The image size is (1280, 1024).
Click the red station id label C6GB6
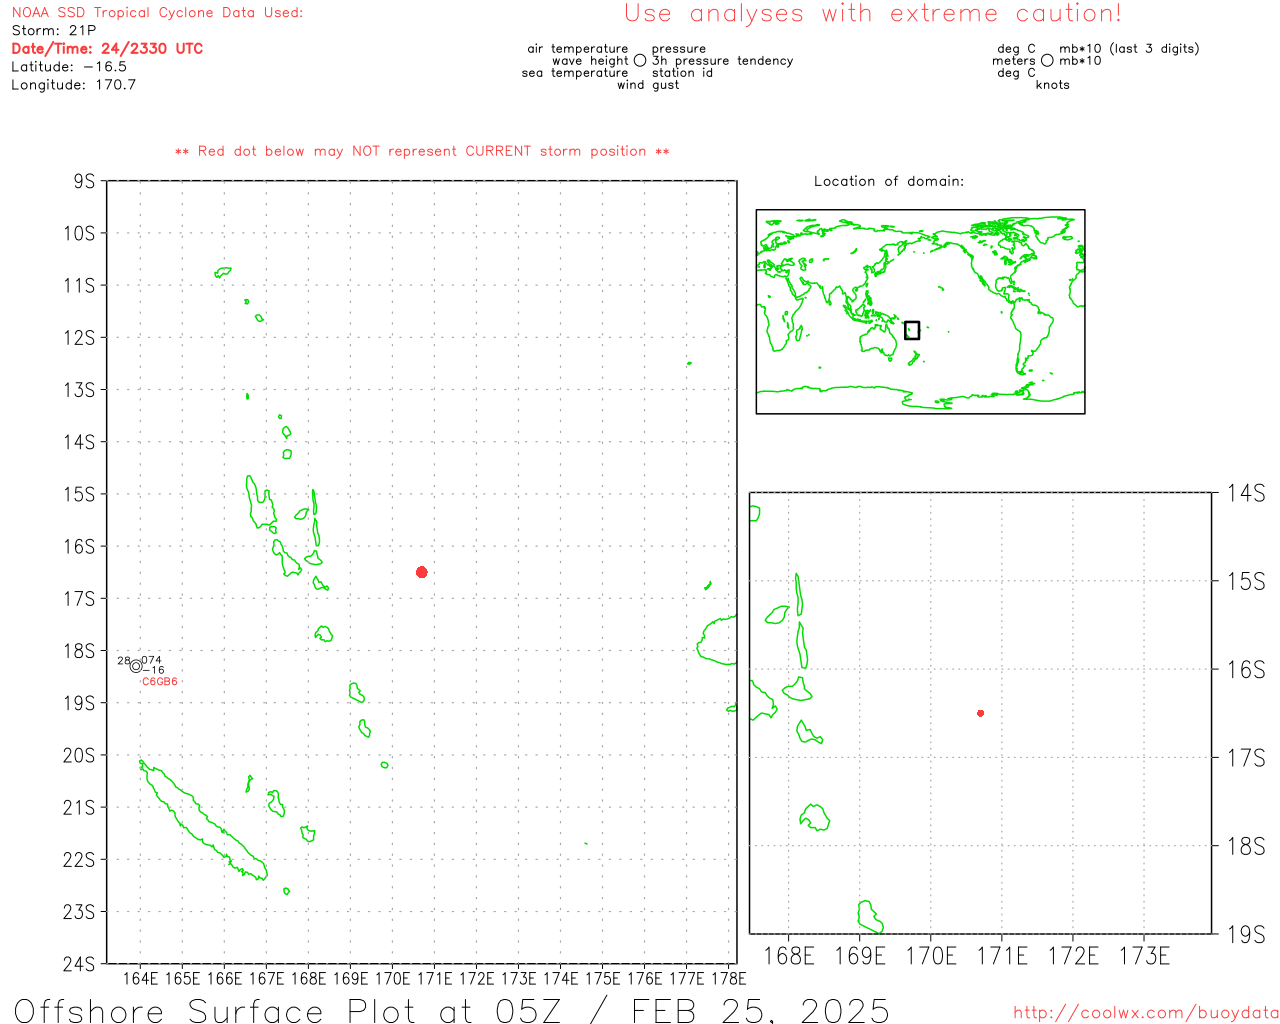(160, 682)
